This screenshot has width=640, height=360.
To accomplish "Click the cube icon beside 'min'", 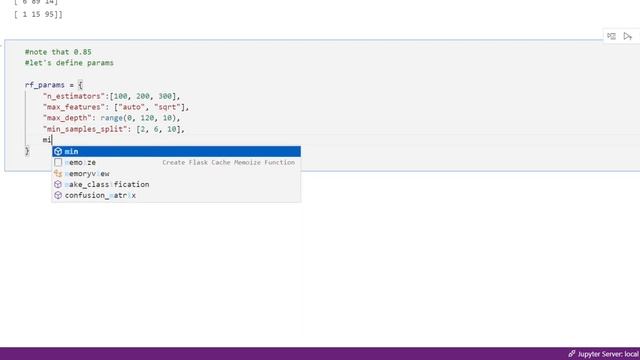I will 58,151.
